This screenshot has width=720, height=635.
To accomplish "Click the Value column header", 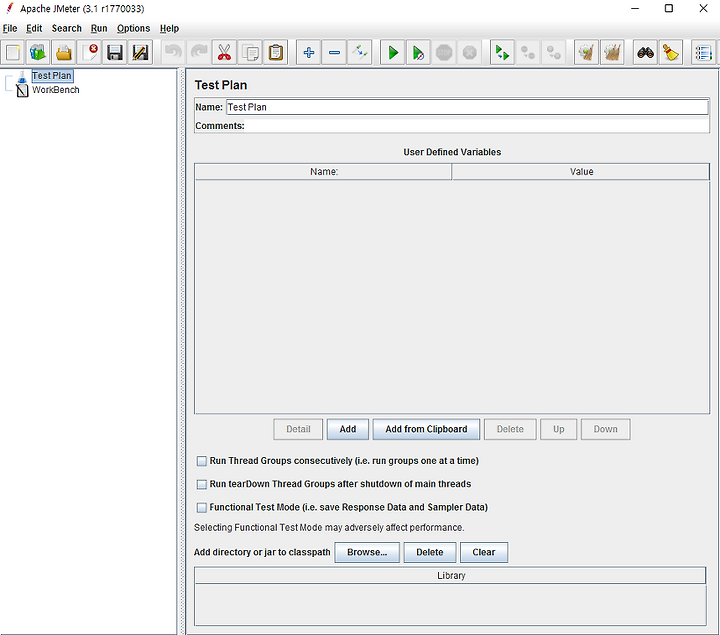I will coord(581,172).
